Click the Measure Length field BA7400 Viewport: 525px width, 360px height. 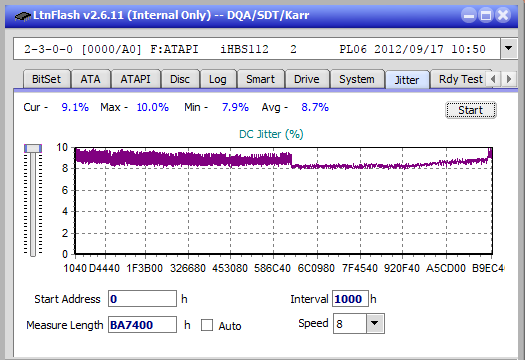point(142,325)
